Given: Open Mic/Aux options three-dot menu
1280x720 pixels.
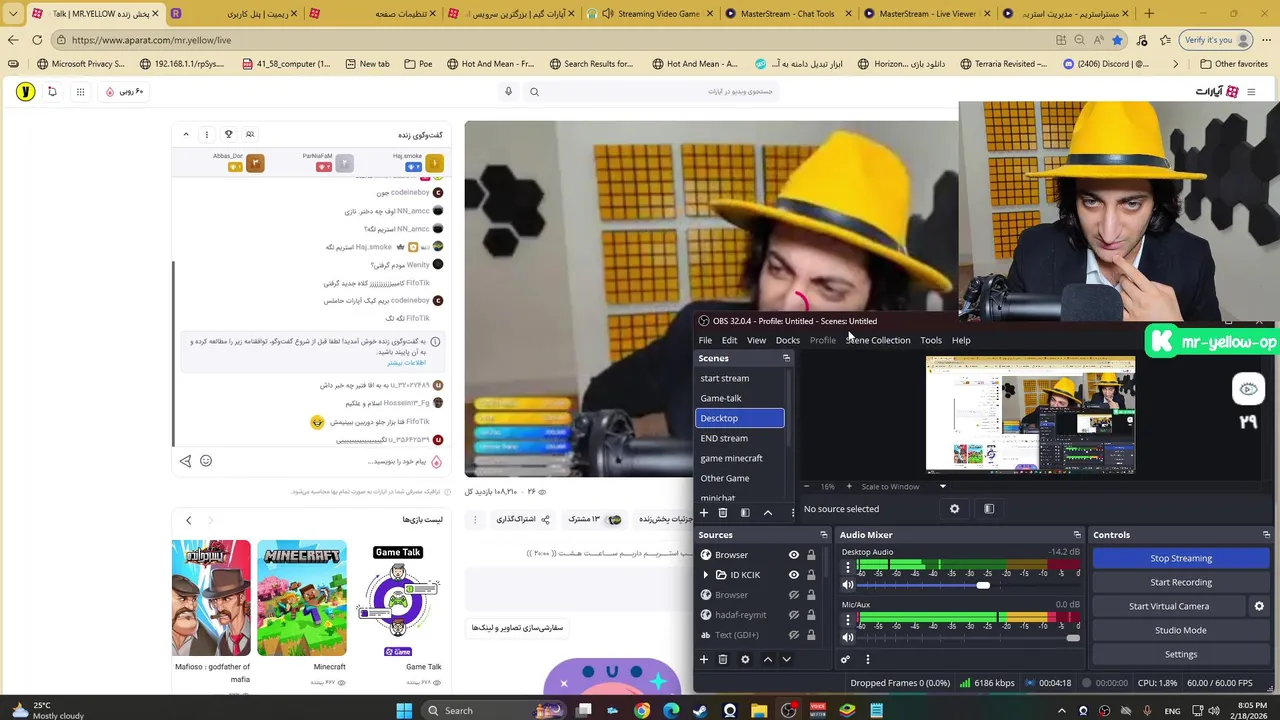Looking at the screenshot, I should 848,620.
